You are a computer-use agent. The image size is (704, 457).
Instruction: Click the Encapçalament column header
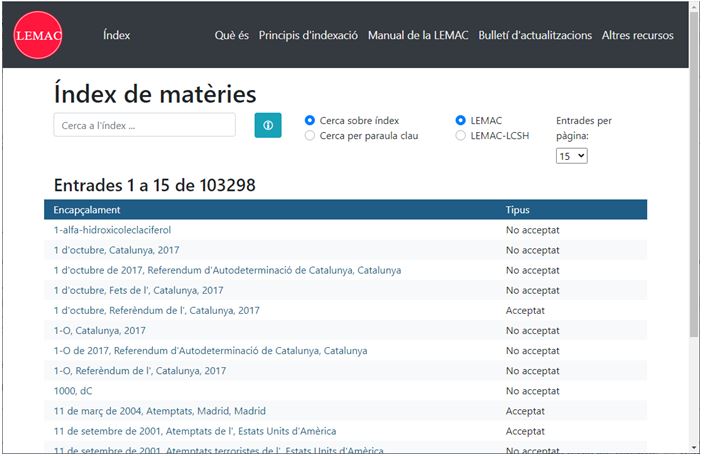click(87, 210)
